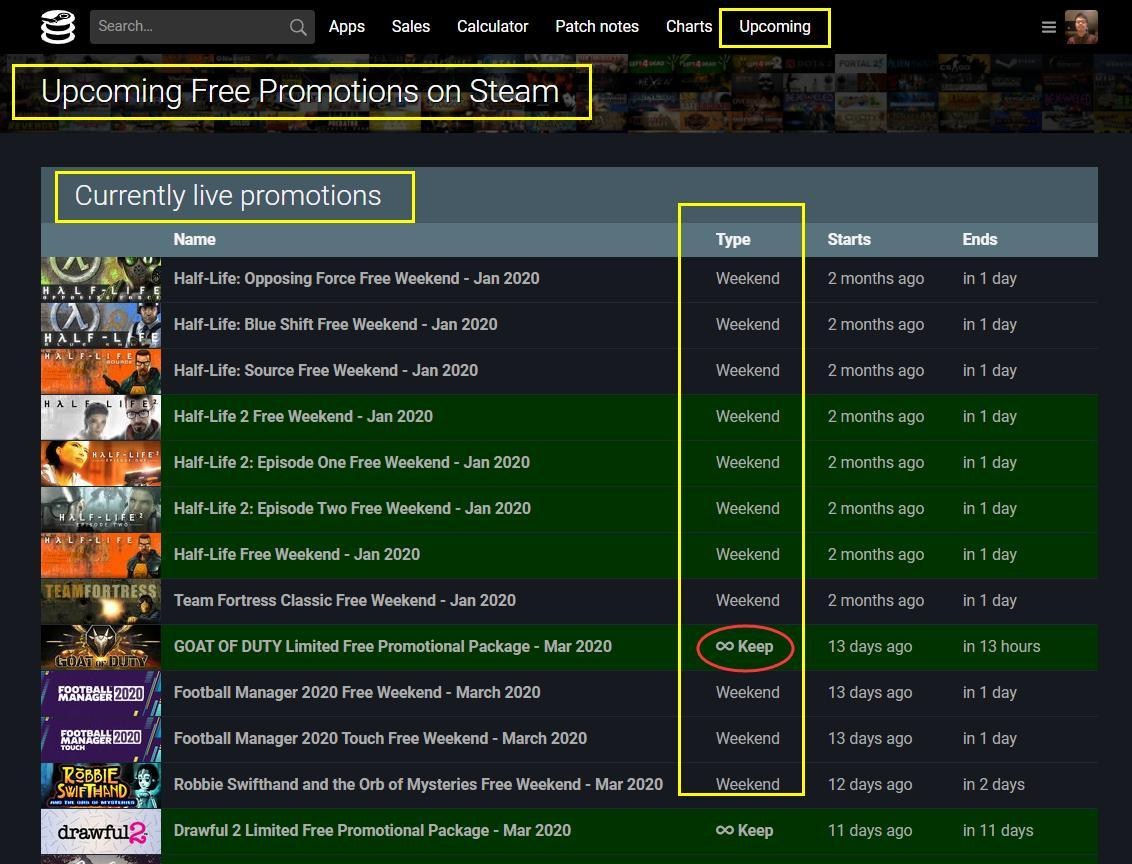The height and width of the screenshot is (864, 1132).
Task: Click the Half-Life 2: Episode One thumbnail
Action: (x=101, y=463)
